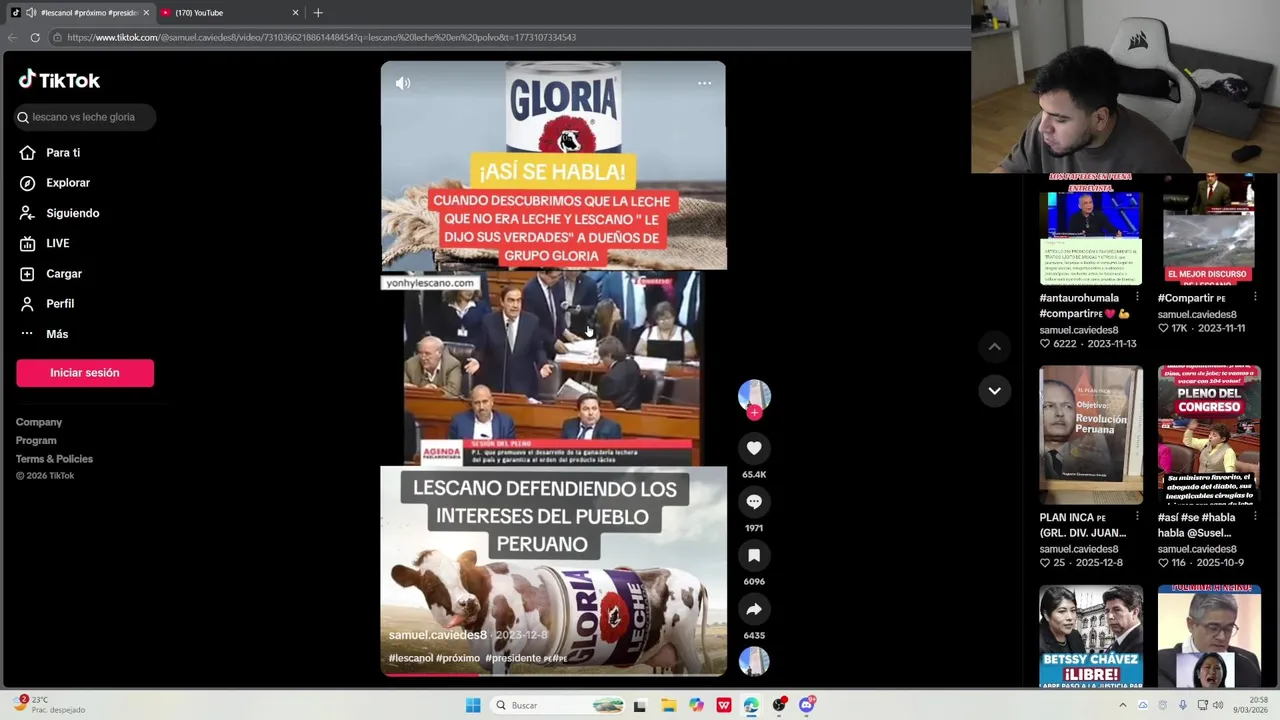This screenshot has height=720, width=1280.
Task: Click the search magnifier icon in TikTok
Action: pos(22,117)
